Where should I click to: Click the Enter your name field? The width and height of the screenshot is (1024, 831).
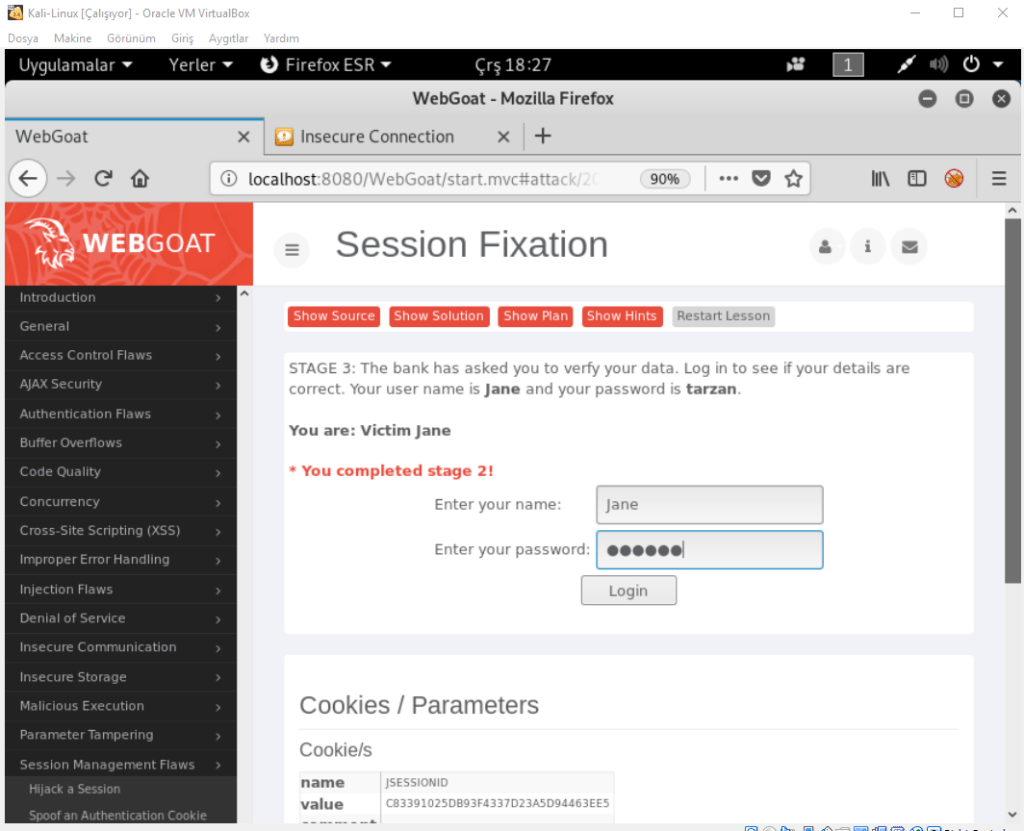point(709,505)
